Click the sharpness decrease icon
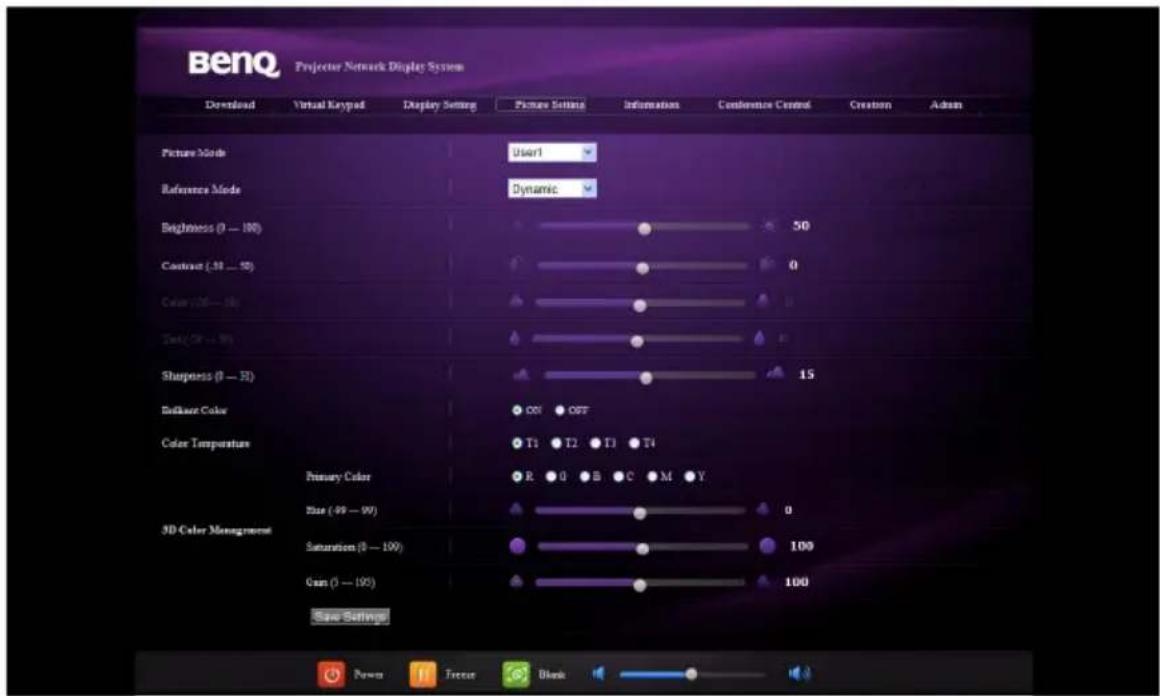This screenshot has height=696, width=1160. pos(522,375)
